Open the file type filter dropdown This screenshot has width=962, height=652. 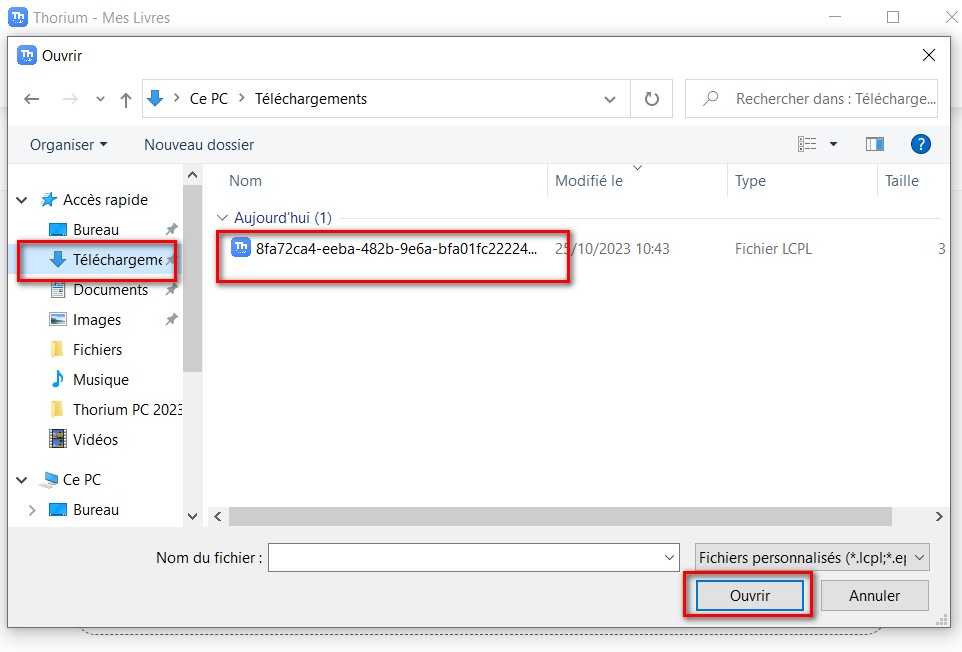coord(812,558)
